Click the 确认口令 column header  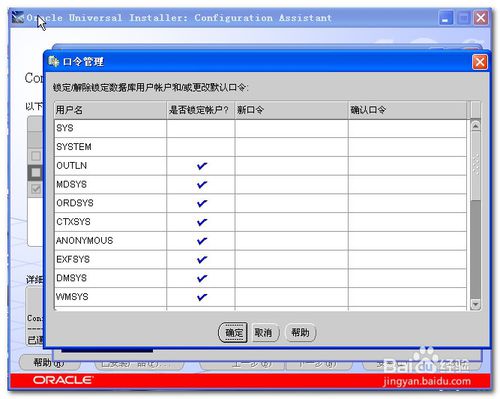coord(407,110)
